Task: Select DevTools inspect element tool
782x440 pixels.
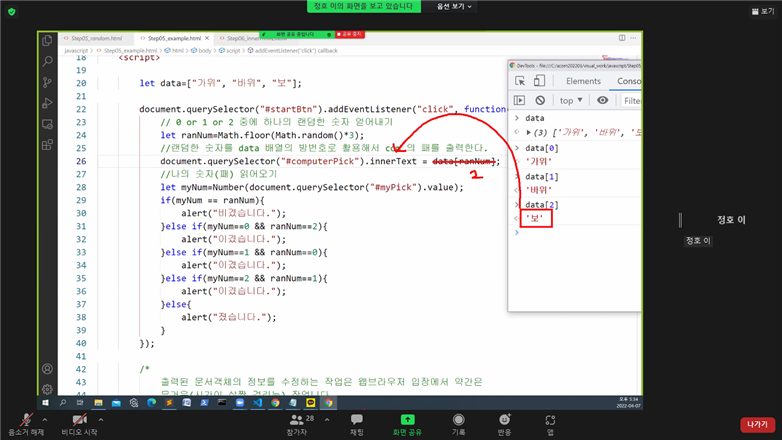Action: [x=520, y=81]
